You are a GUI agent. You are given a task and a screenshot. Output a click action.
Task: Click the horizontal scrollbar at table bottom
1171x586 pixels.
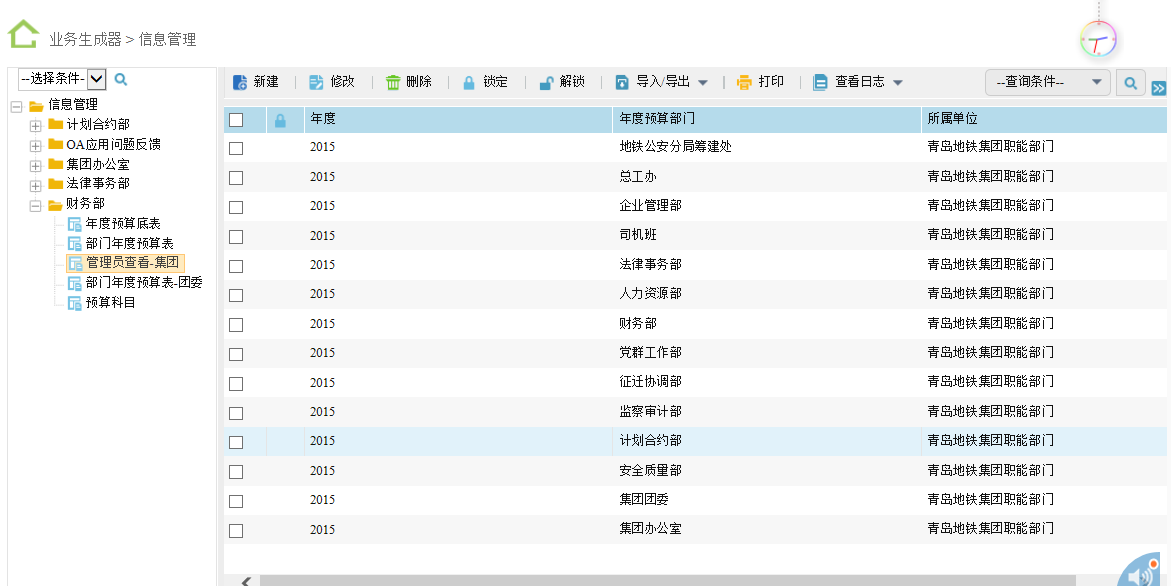pyautogui.click(x=660, y=580)
